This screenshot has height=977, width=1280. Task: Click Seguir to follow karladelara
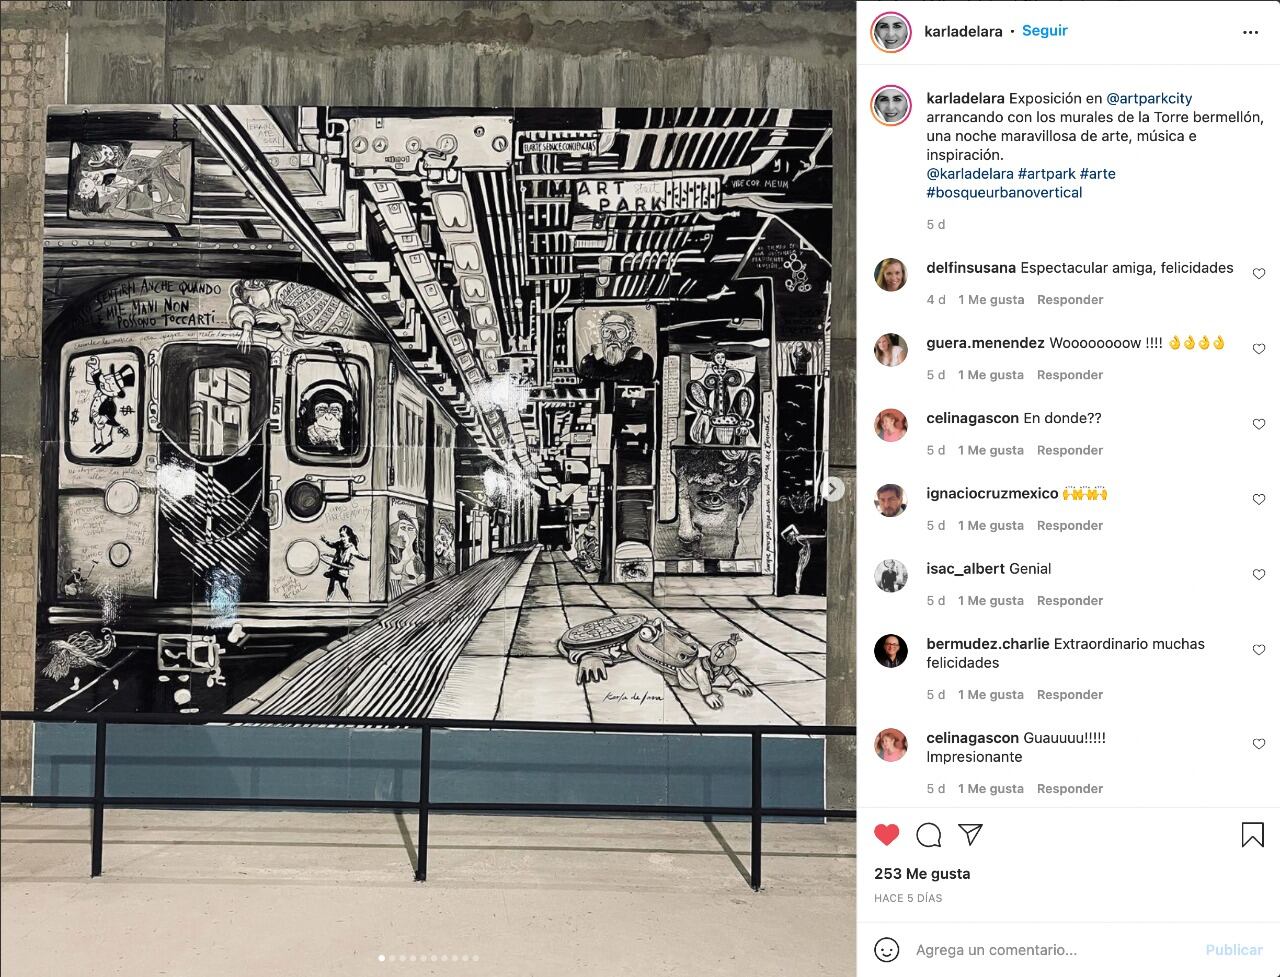click(x=1045, y=31)
